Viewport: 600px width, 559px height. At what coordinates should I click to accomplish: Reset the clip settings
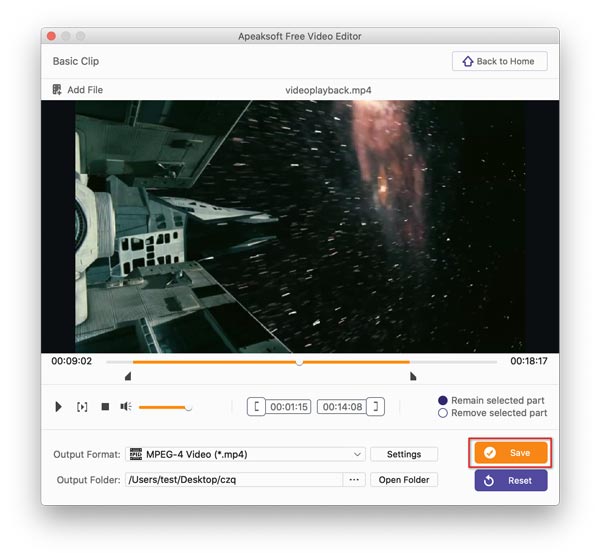(510, 481)
